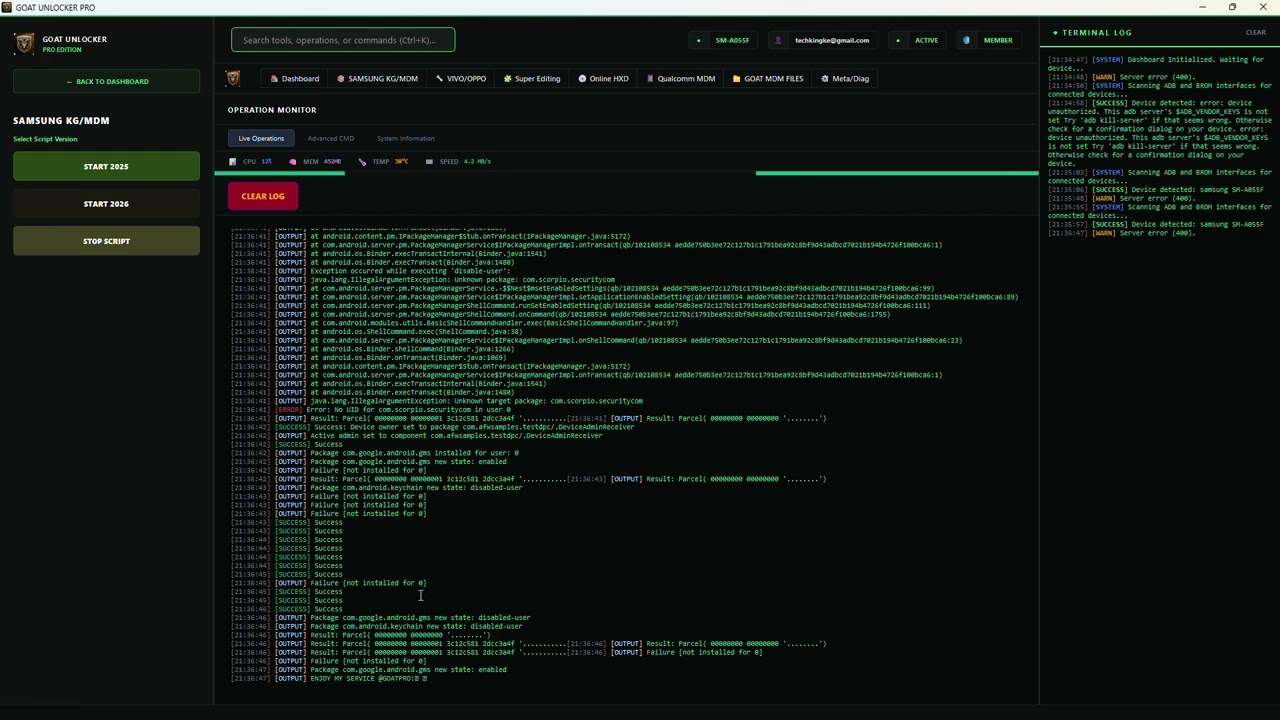Open the VIVO/OPPO tab
The width and height of the screenshot is (1280, 720).
click(461, 79)
